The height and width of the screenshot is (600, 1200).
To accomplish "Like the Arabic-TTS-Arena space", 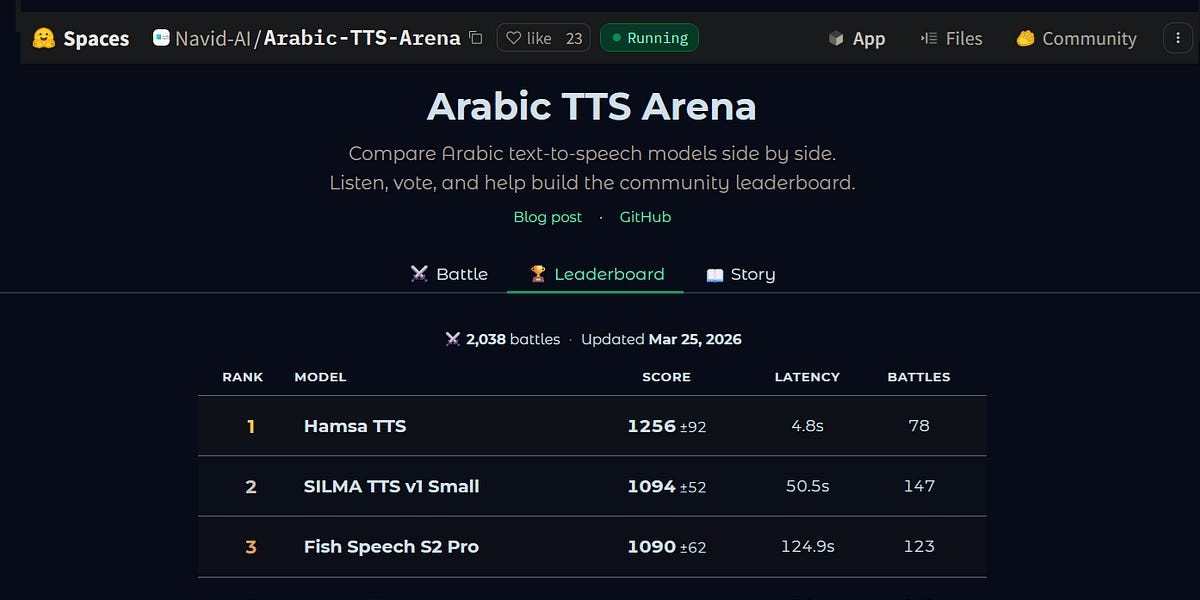I will coord(528,38).
